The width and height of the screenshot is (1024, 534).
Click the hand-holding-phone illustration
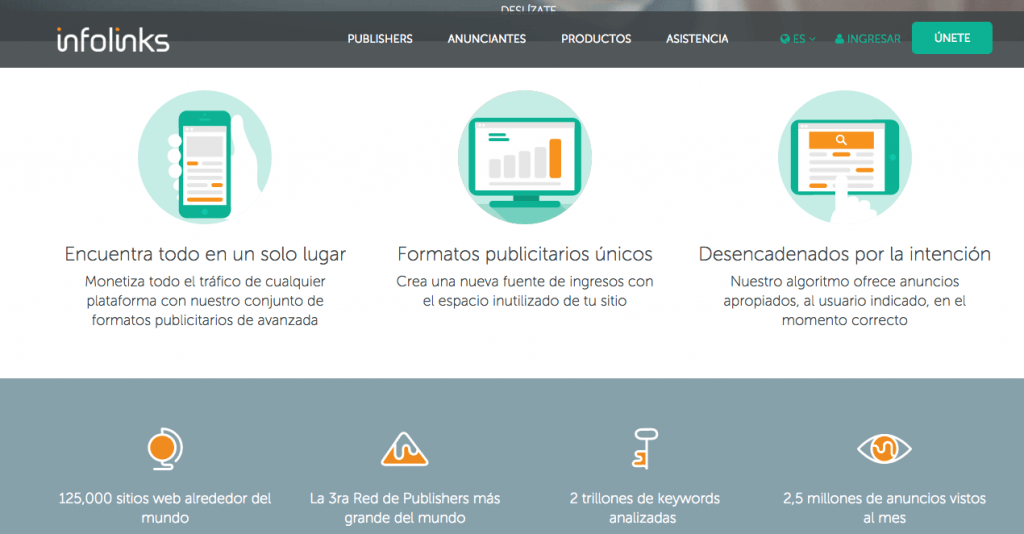[205, 157]
